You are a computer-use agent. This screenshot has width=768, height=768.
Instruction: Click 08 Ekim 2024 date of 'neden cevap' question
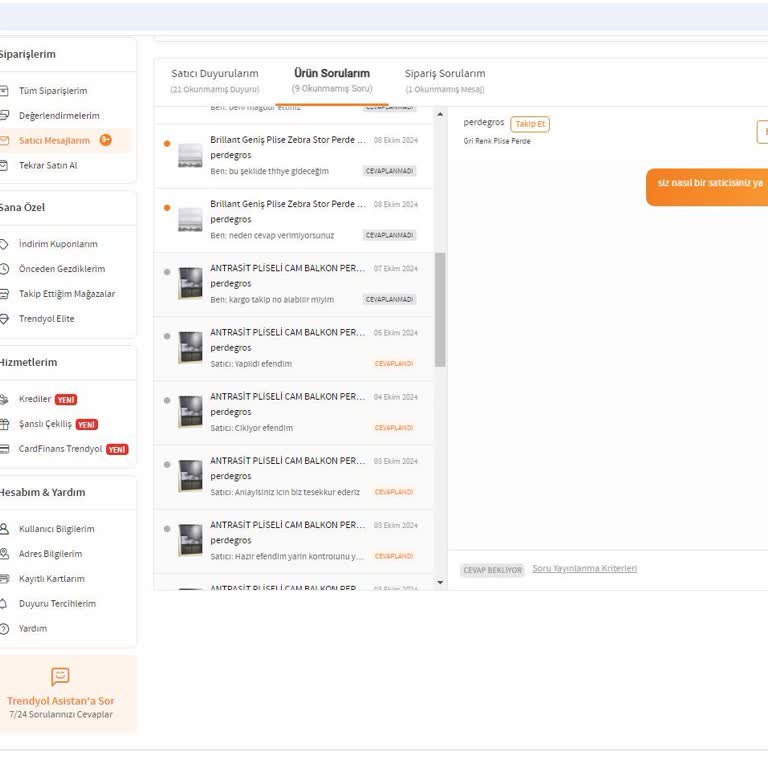click(x=396, y=204)
